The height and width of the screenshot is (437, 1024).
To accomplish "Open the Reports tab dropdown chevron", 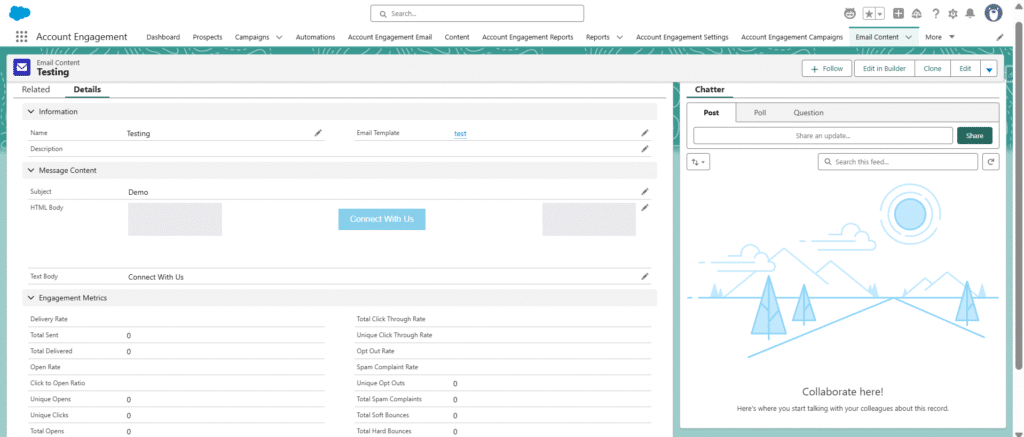I will [x=619, y=37].
